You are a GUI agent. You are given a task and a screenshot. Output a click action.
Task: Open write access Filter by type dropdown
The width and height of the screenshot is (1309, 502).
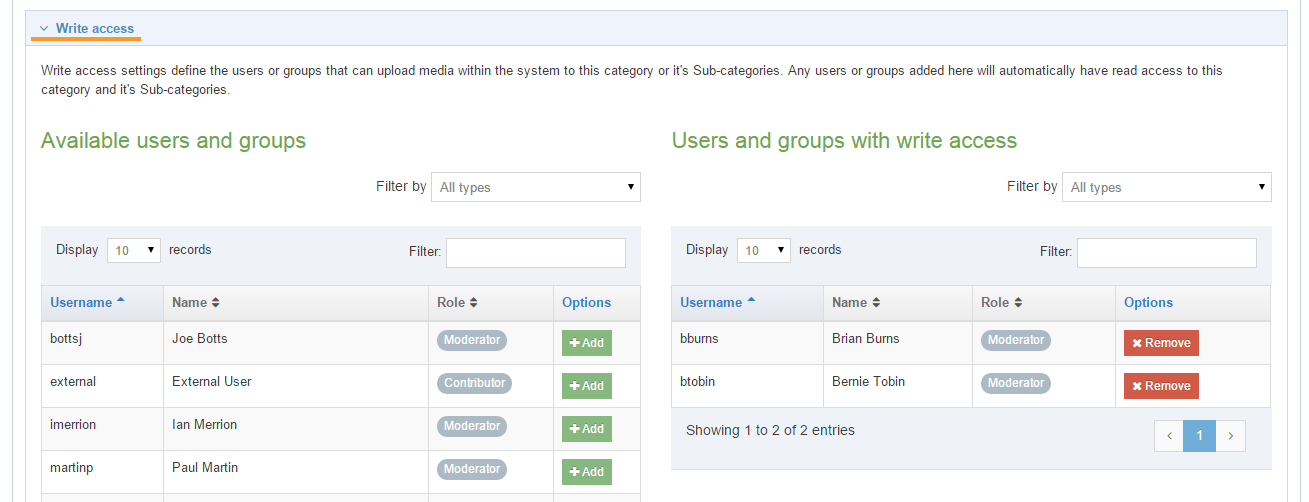point(1166,187)
